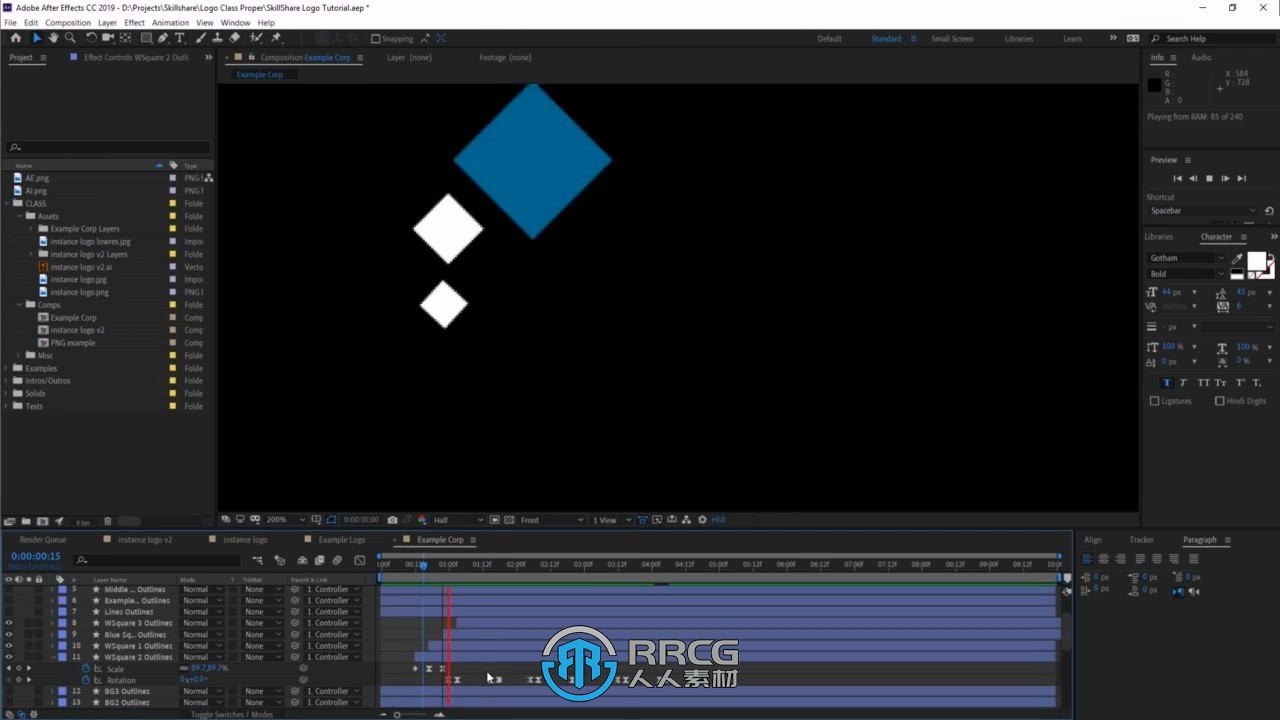The width and height of the screenshot is (1280, 720).
Task: Hide Blue Sq... Outlines layer eye toggle
Action: [9, 634]
